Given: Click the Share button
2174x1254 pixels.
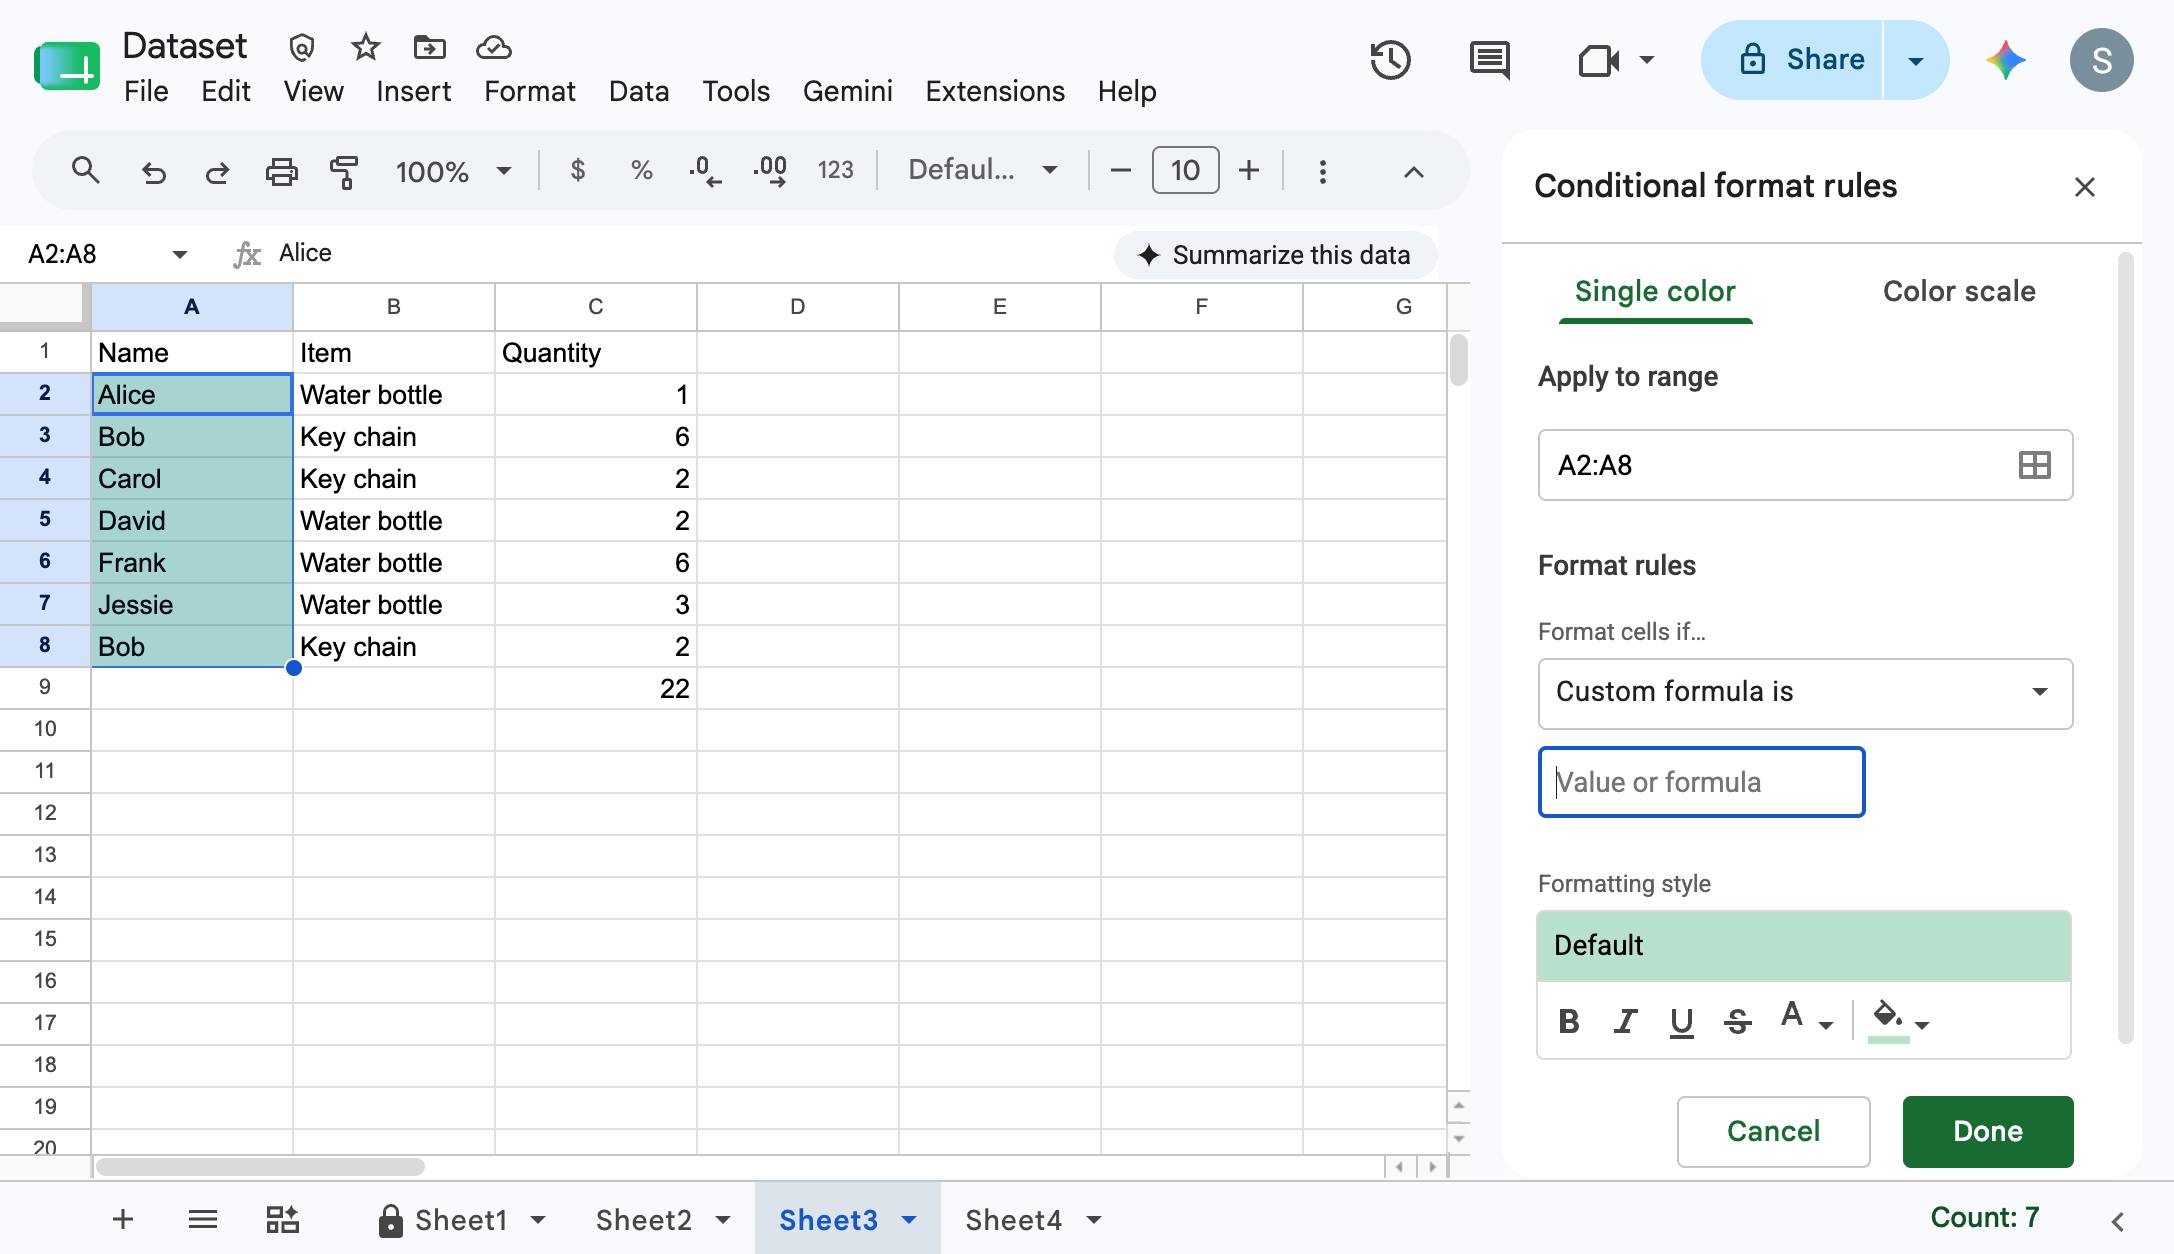Looking at the screenshot, I should pos(1794,60).
